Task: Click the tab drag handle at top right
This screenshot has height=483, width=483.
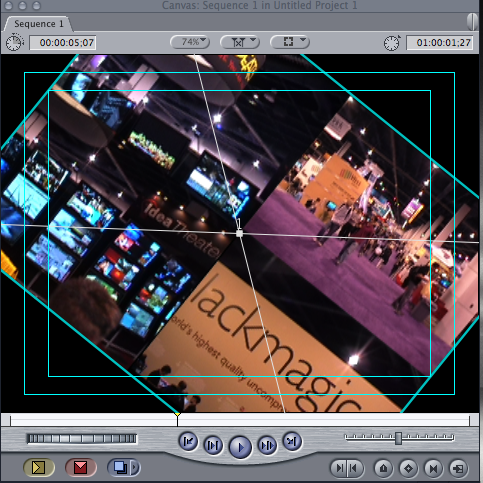Action: click(472, 22)
